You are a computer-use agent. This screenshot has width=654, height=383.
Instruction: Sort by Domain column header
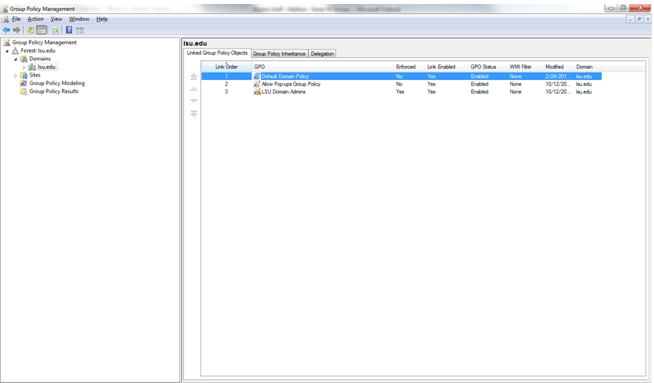(588, 67)
